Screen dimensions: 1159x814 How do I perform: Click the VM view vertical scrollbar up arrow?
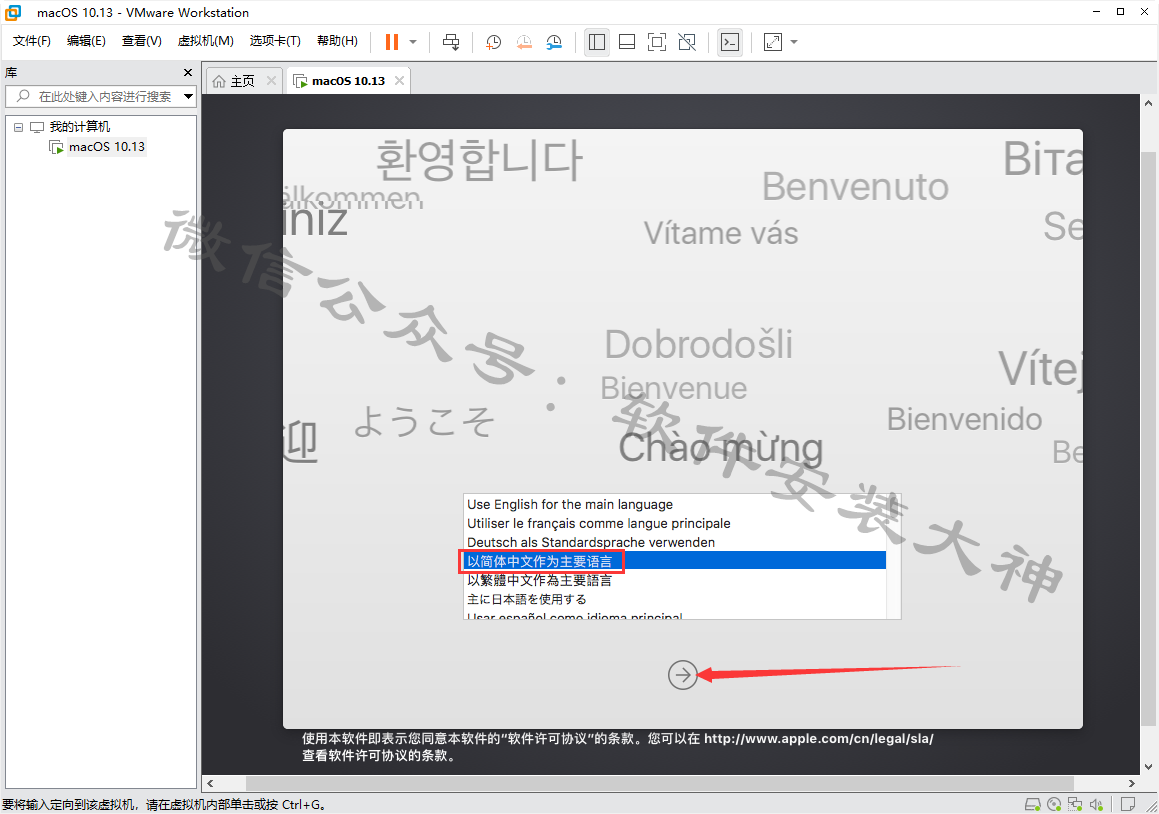1148,104
